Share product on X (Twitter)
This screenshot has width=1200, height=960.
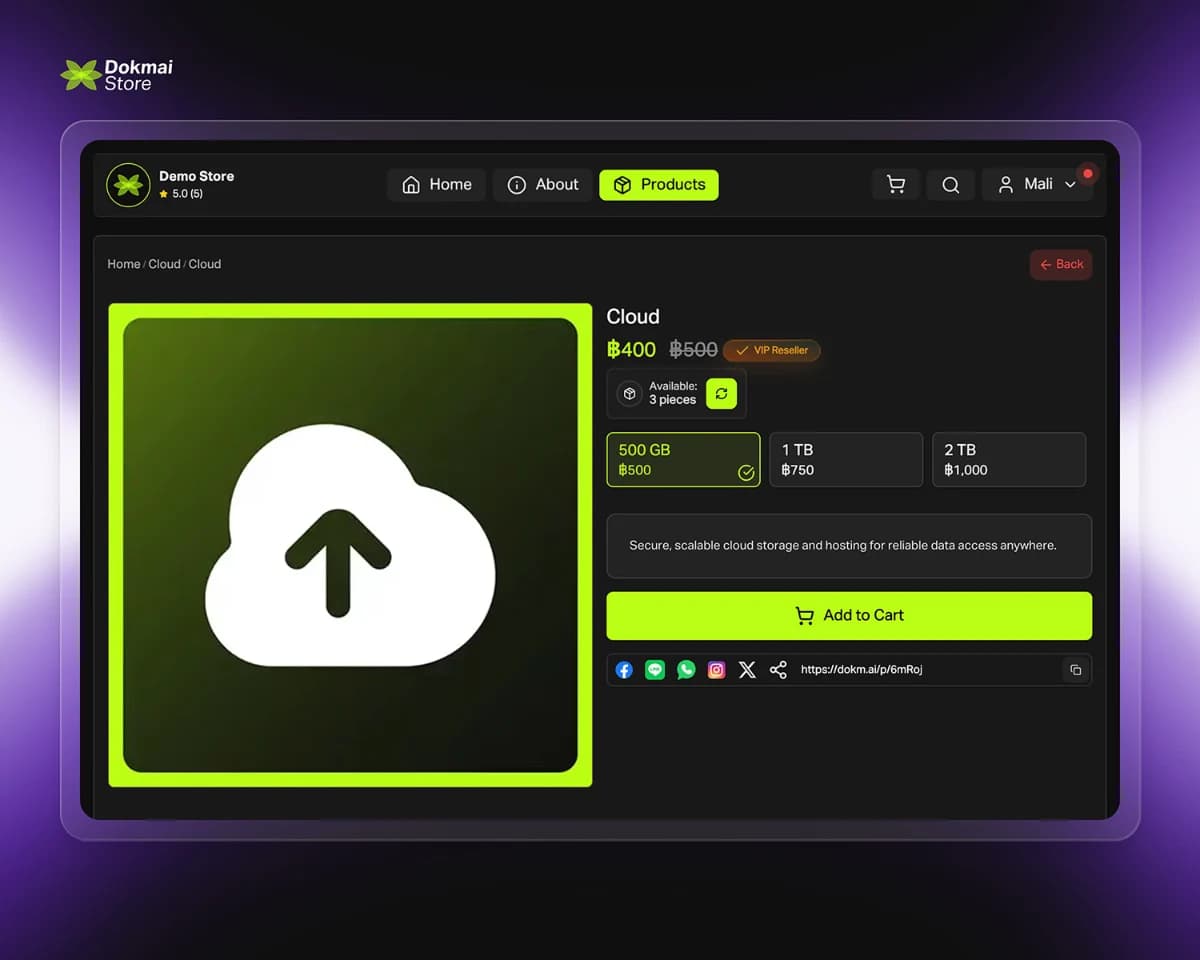click(x=747, y=670)
